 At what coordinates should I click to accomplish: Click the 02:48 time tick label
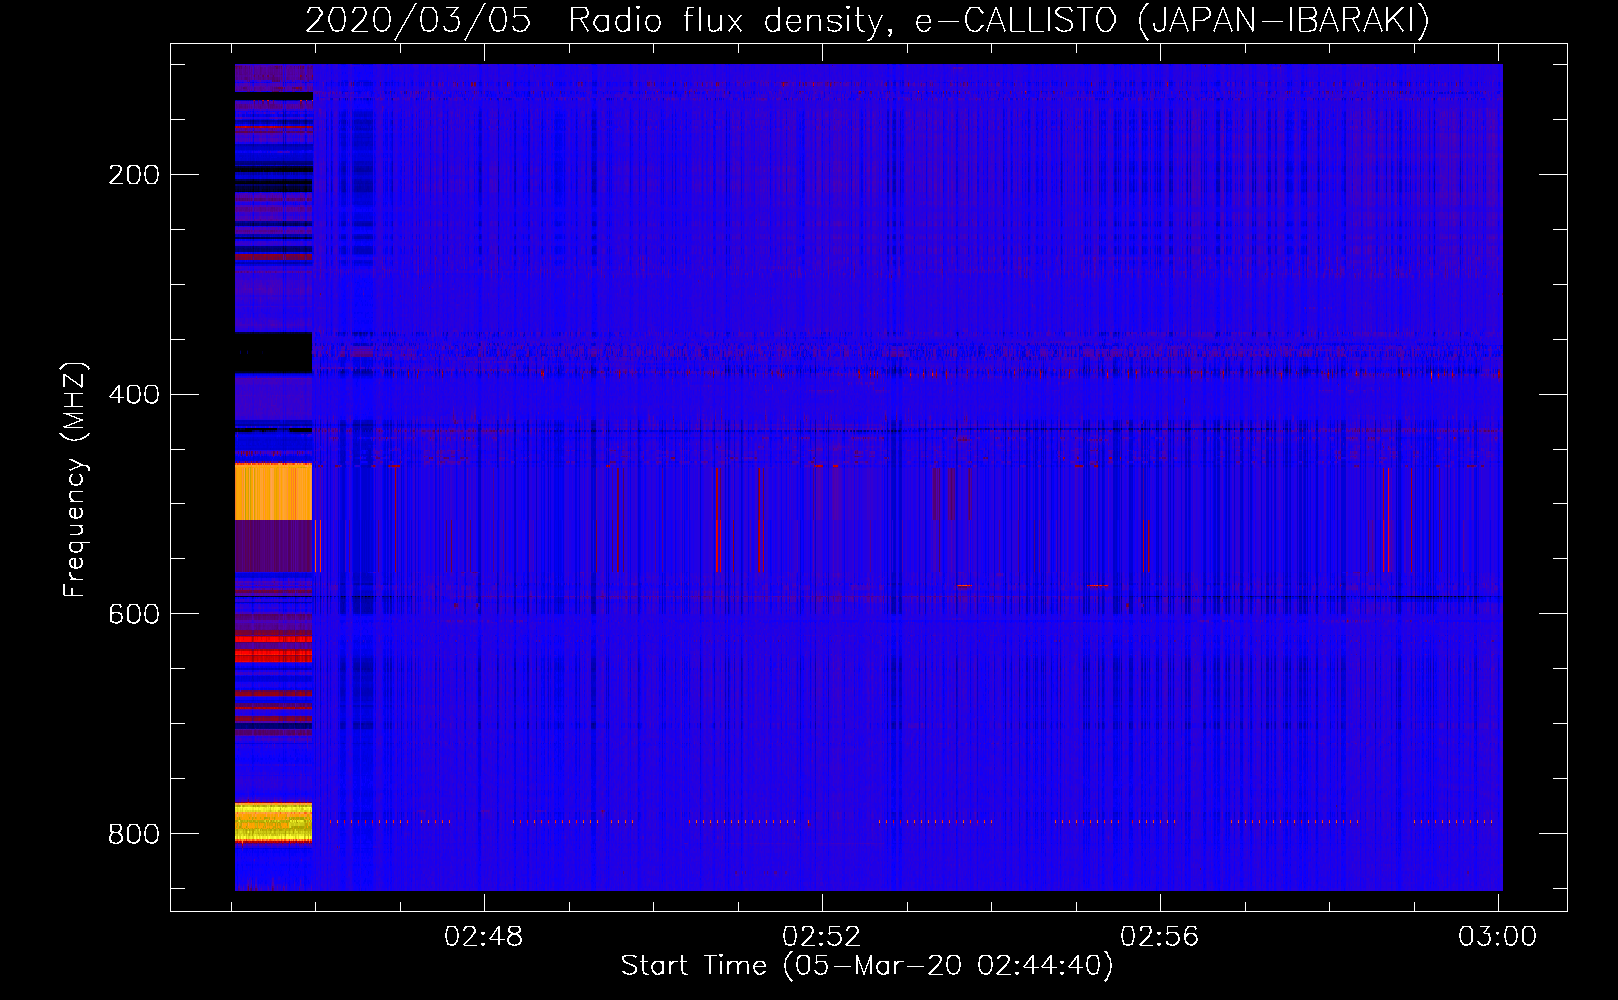click(x=484, y=937)
